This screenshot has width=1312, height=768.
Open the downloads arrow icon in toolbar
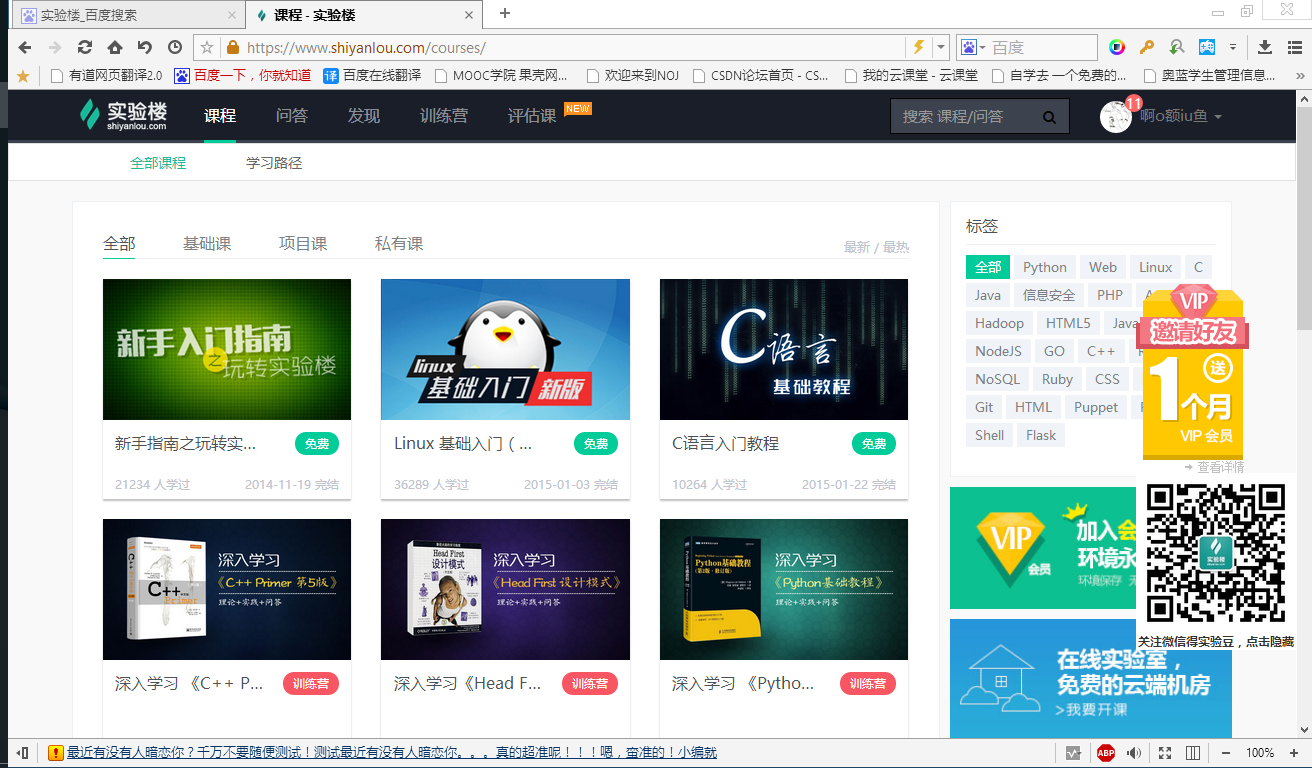pyautogui.click(x=1264, y=47)
